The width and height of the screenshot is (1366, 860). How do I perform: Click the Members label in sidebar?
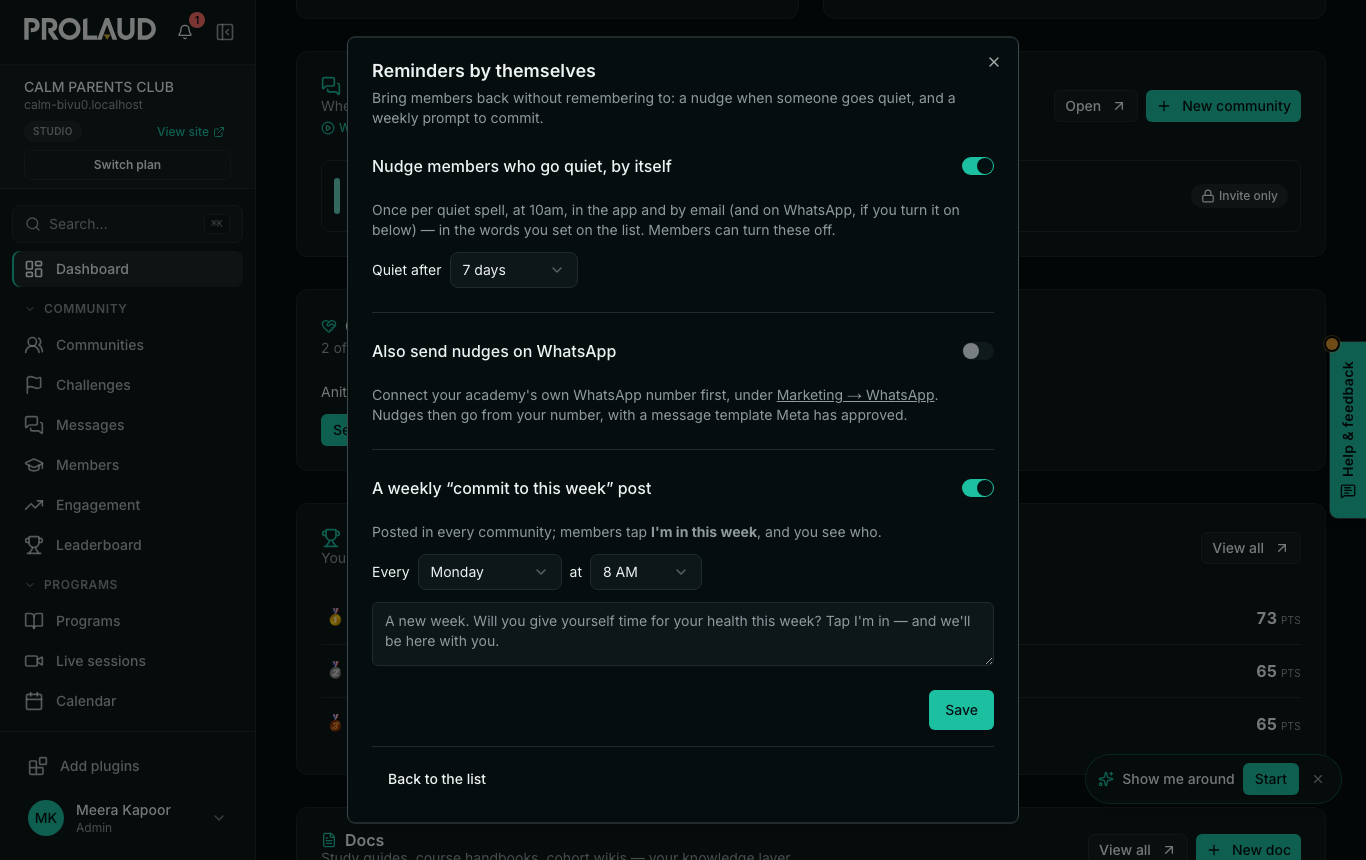pos(87,465)
